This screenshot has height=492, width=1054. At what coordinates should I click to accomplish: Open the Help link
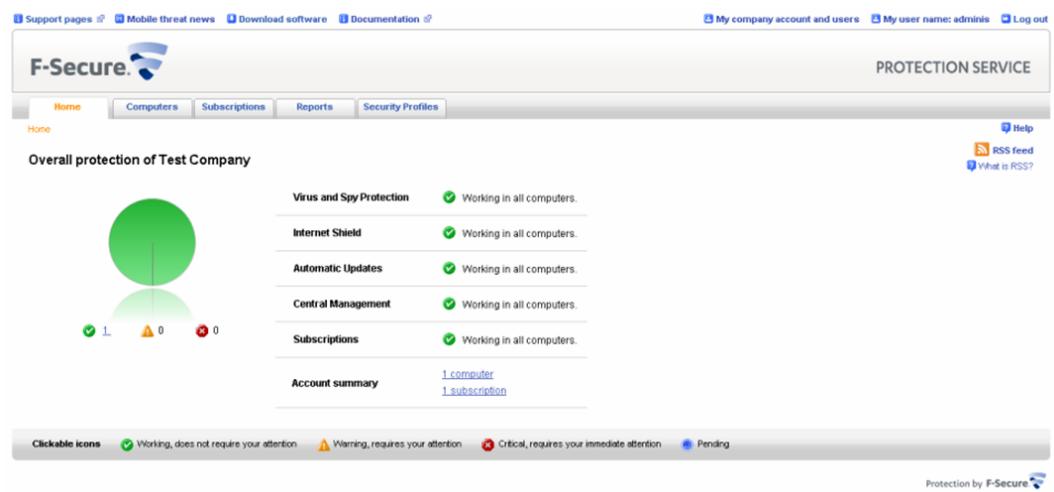click(x=1022, y=128)
